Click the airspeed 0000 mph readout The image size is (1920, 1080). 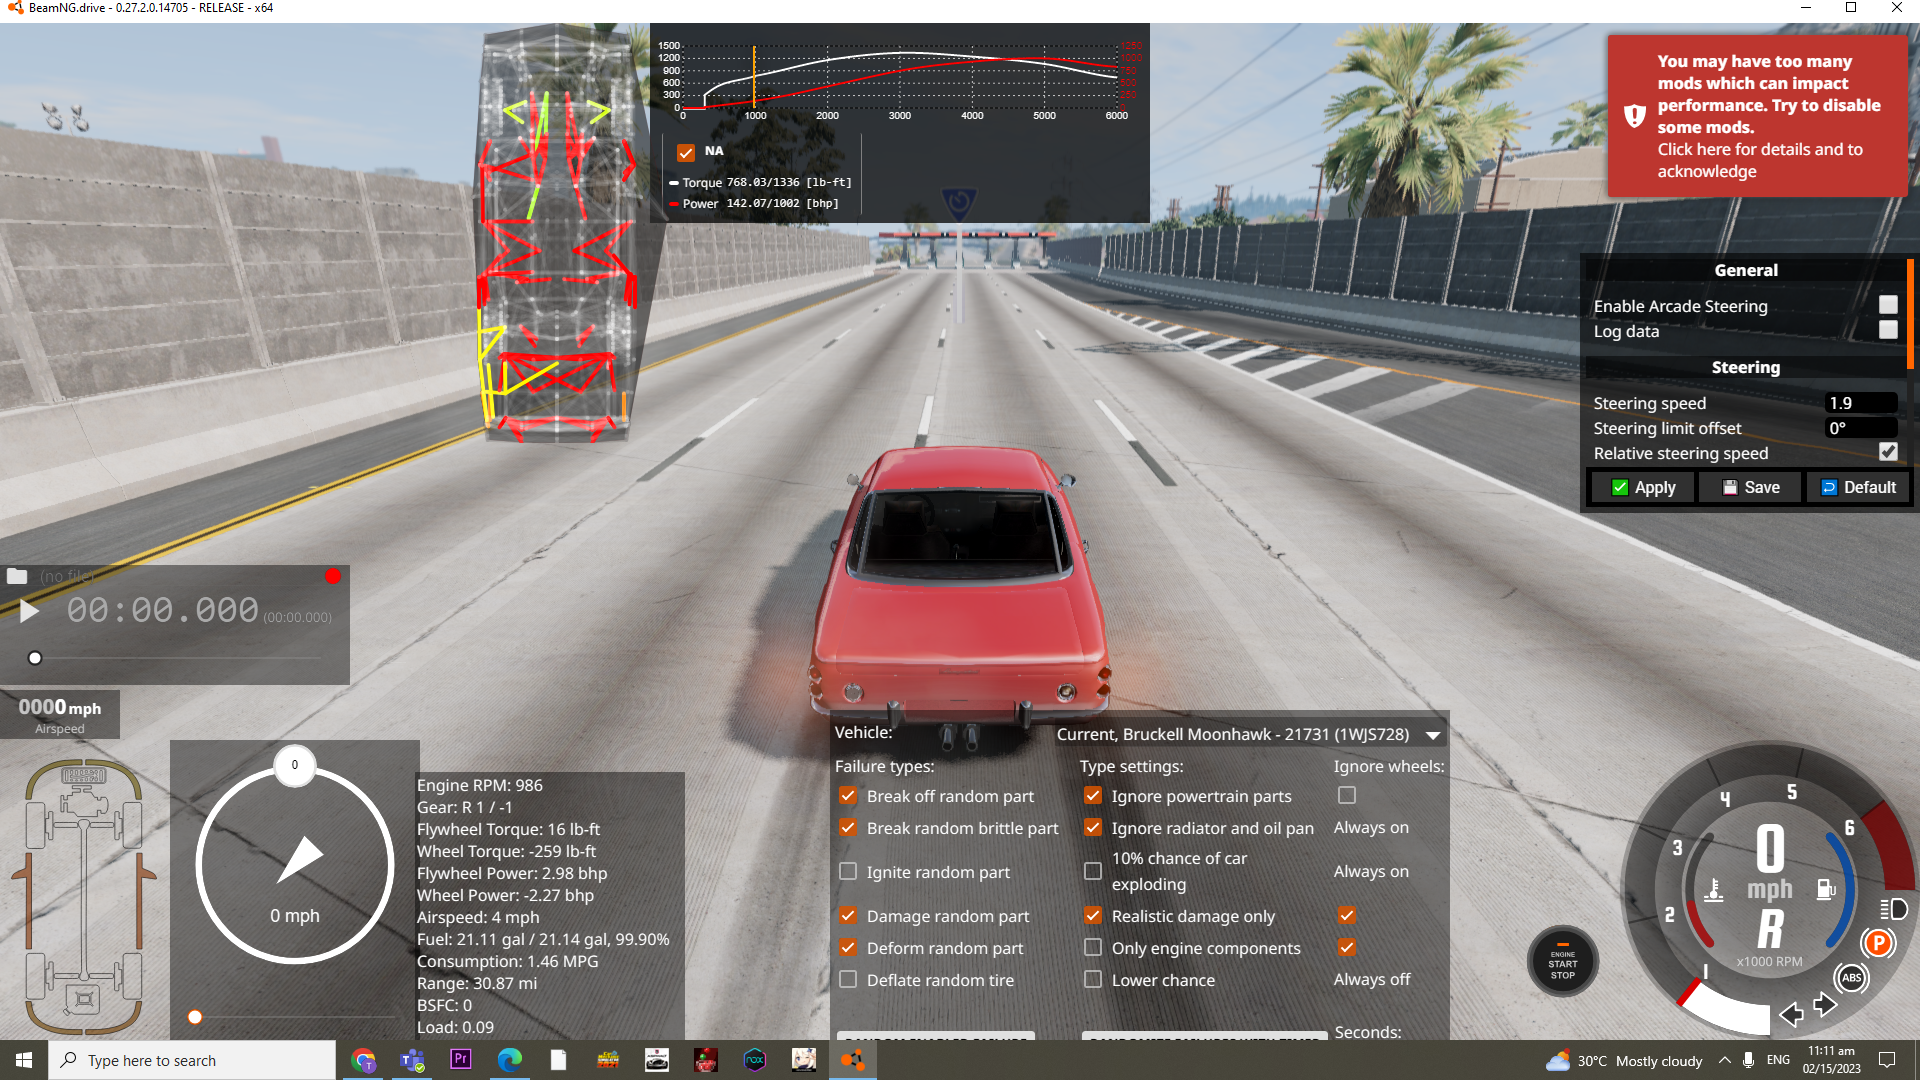(x=60, y=709)
